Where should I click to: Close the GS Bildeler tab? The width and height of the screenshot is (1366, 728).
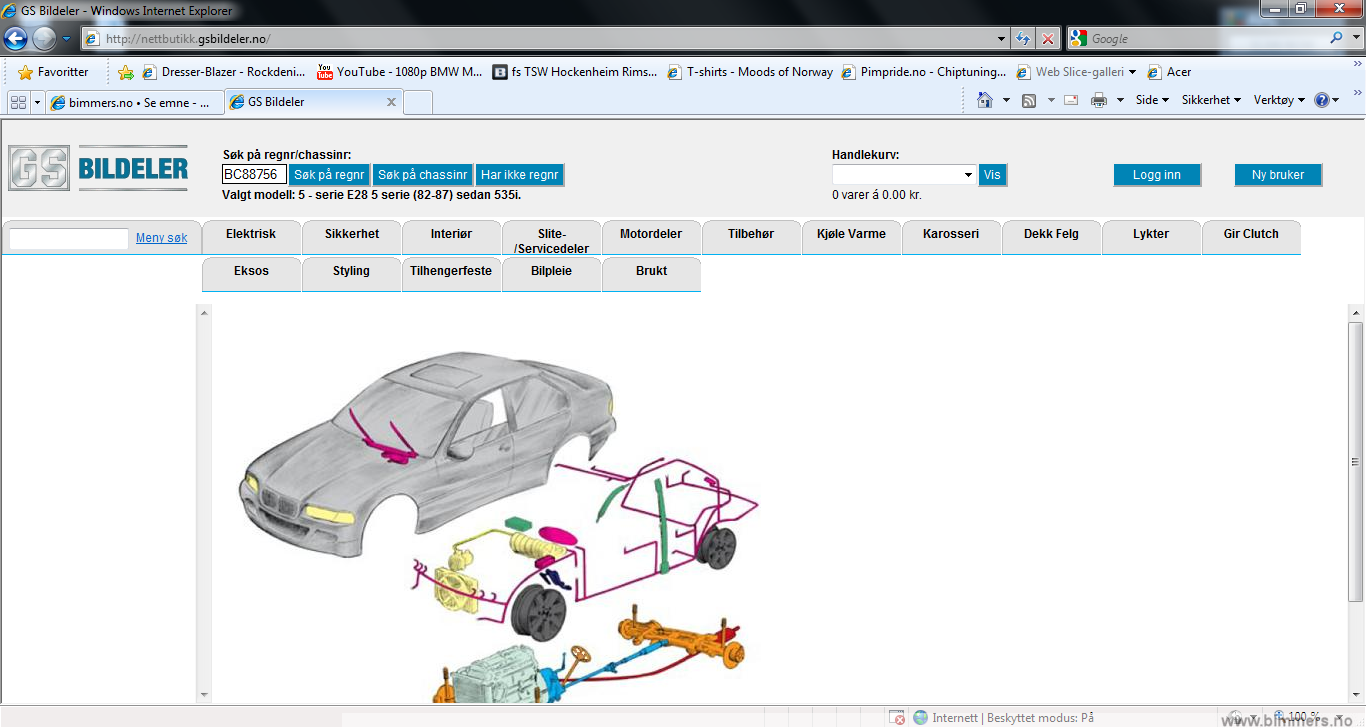point(391,102)
